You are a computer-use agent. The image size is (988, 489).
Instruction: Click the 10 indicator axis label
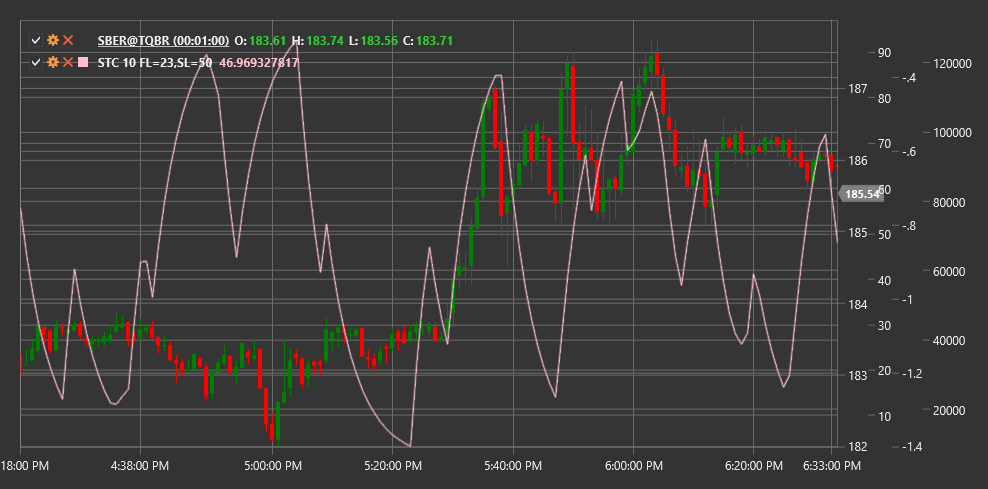tap(884, 417)
